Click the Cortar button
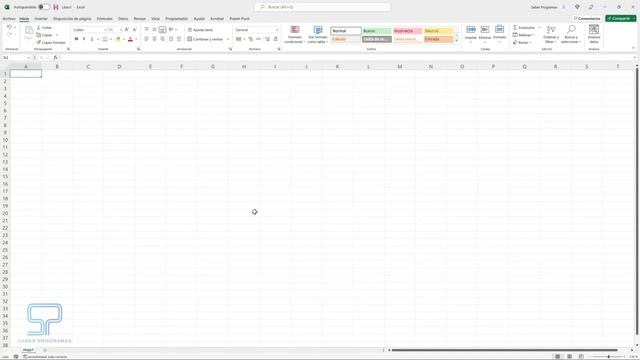The width and height of the screenshot is (640, 360). [x=44, y=27]
